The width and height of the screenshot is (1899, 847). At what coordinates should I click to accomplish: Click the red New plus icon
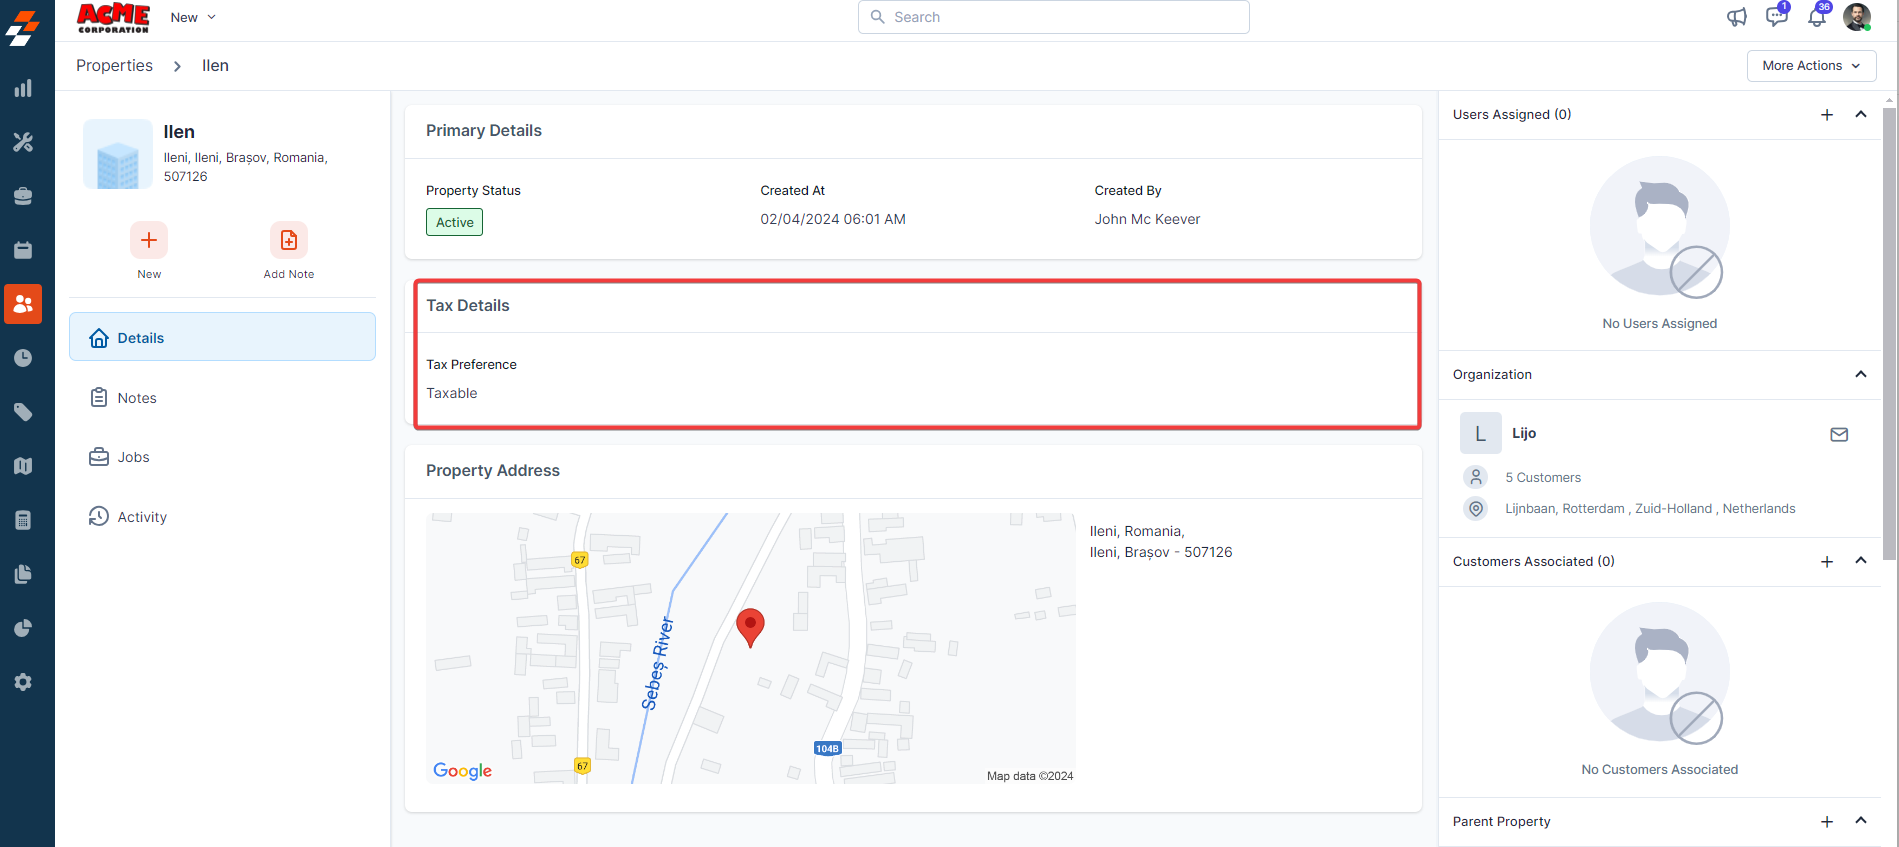pos(149,240)
